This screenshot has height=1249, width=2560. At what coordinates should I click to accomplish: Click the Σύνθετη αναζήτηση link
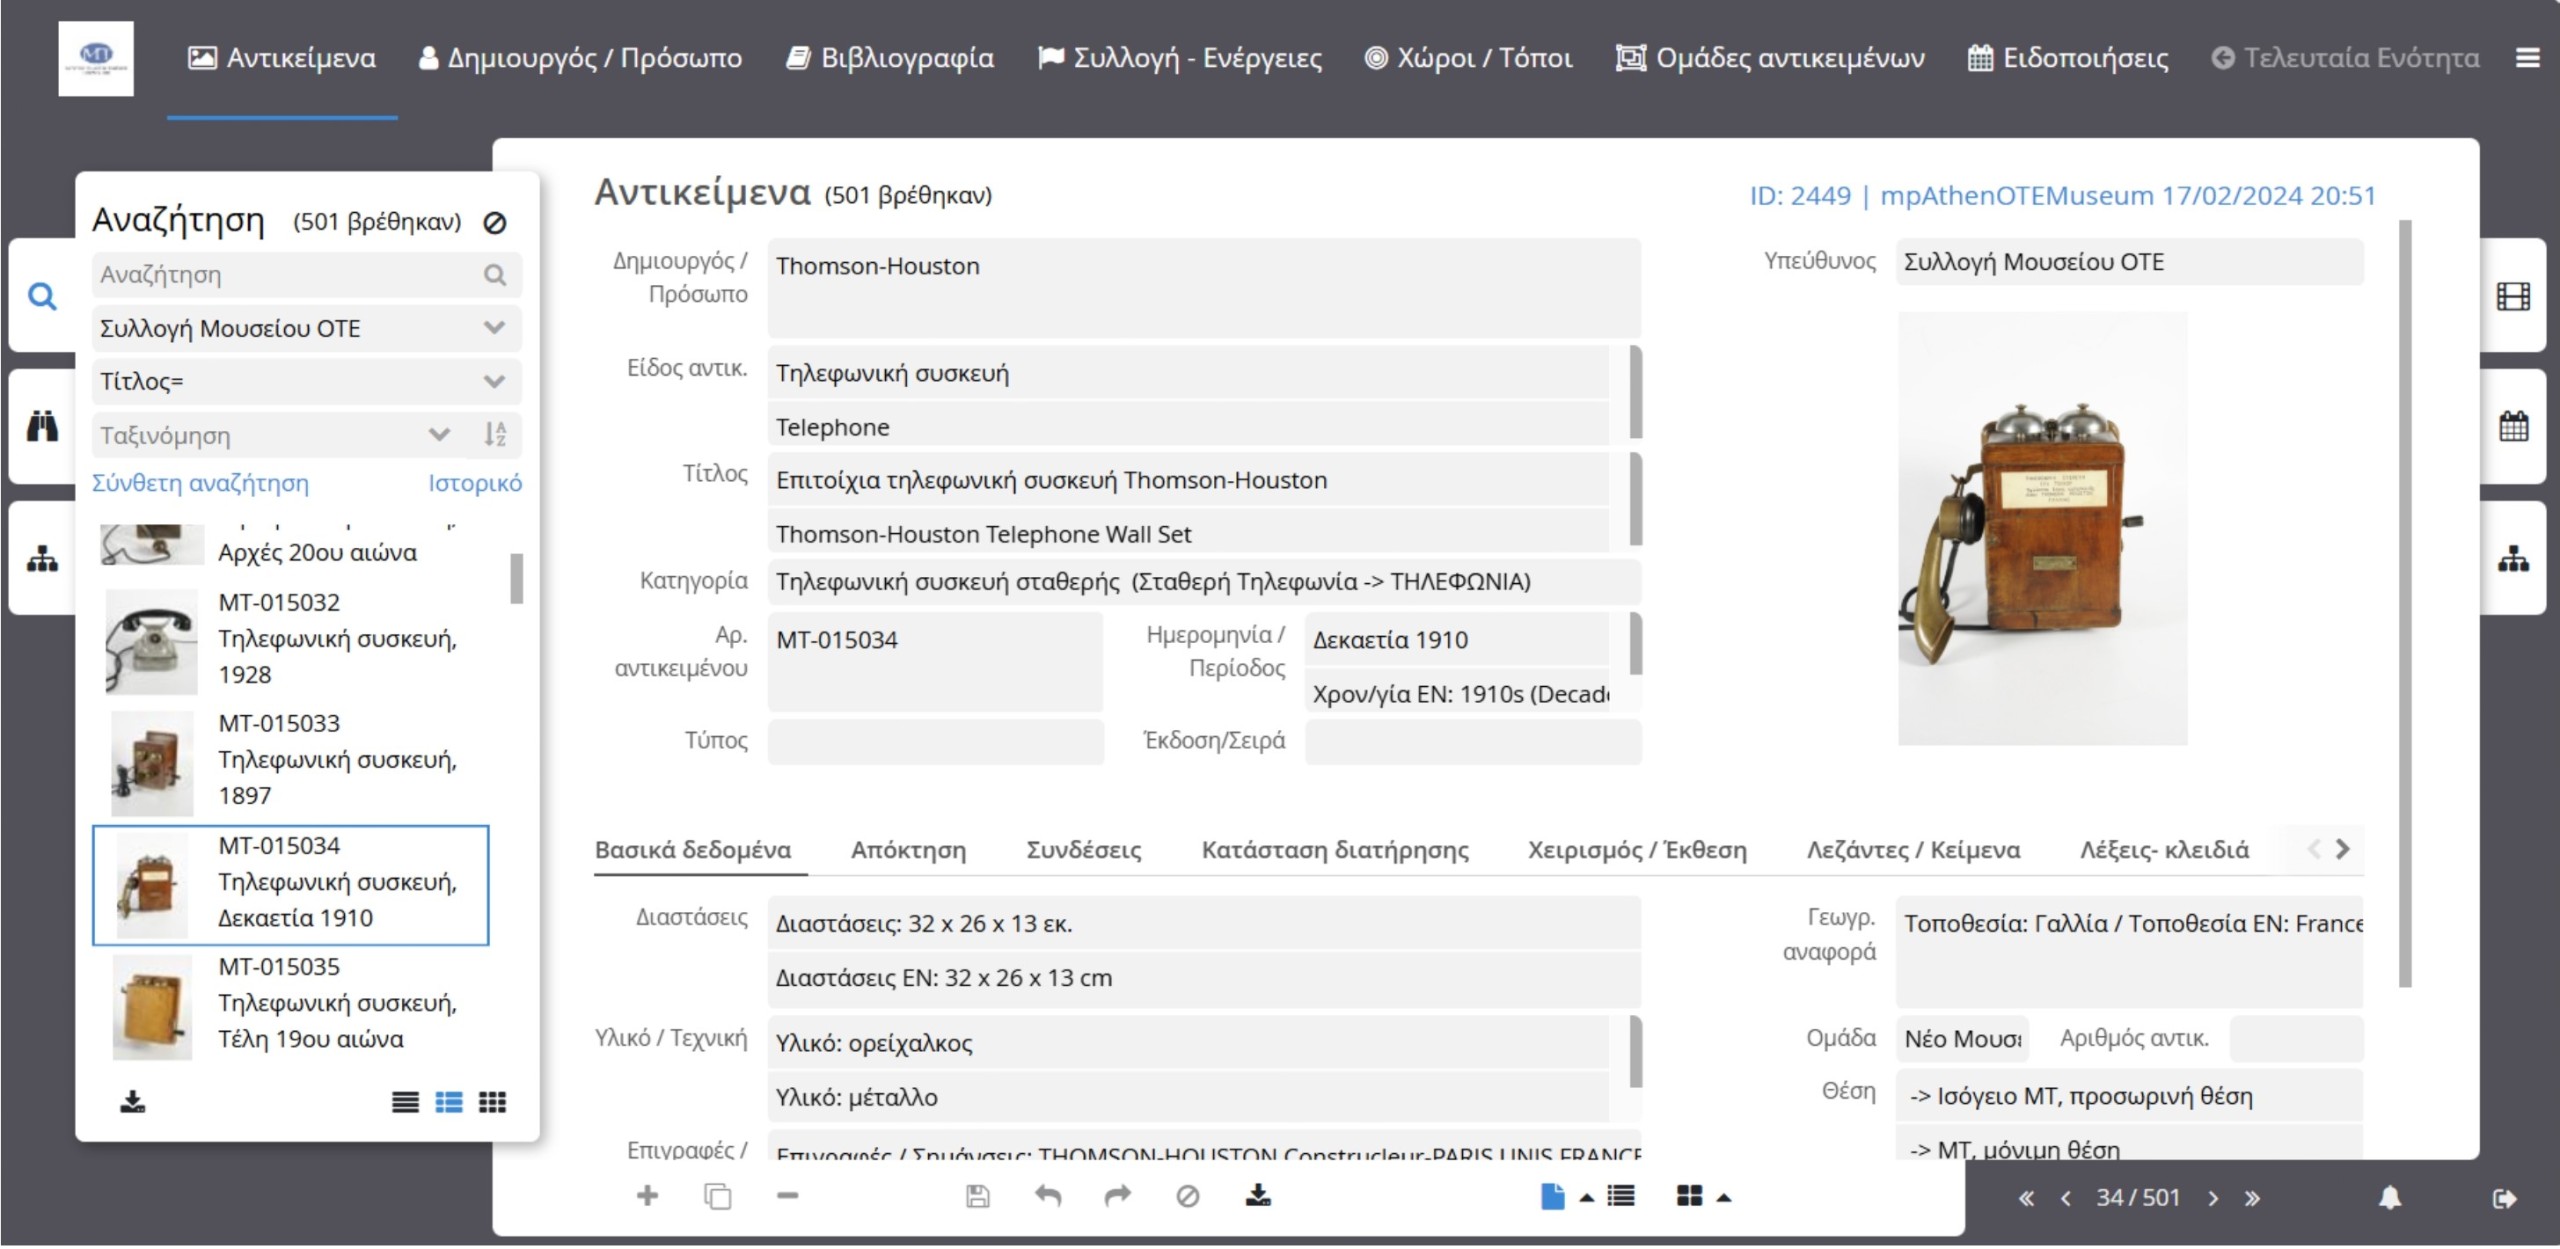pos(200,483)
